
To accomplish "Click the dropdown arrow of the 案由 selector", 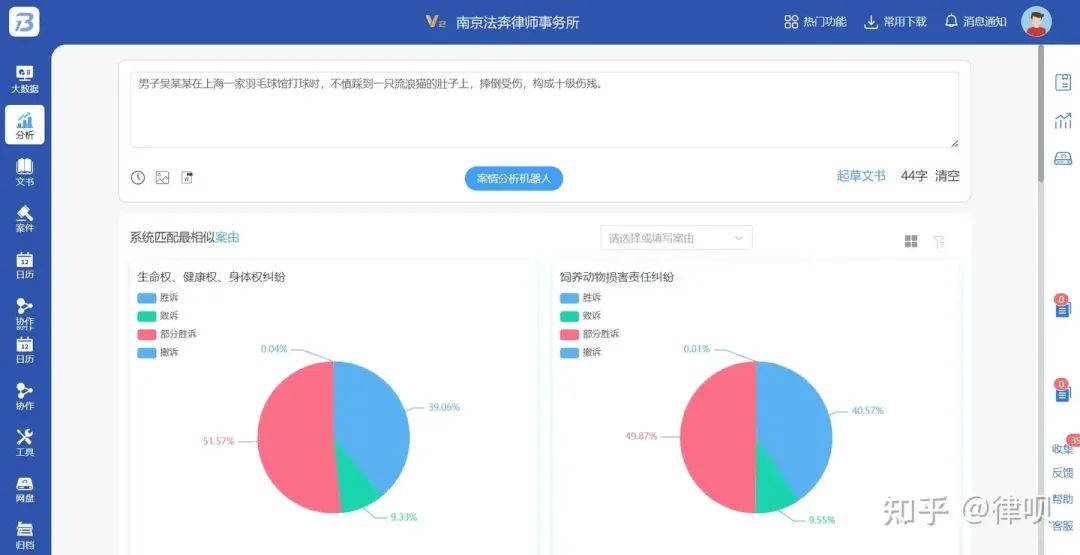I will (x=738, y=238).
